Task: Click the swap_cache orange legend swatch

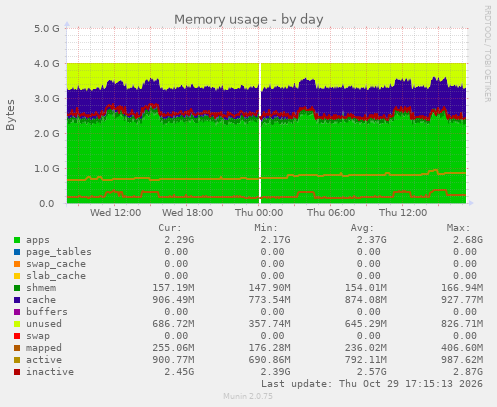Action: [17, 264]
